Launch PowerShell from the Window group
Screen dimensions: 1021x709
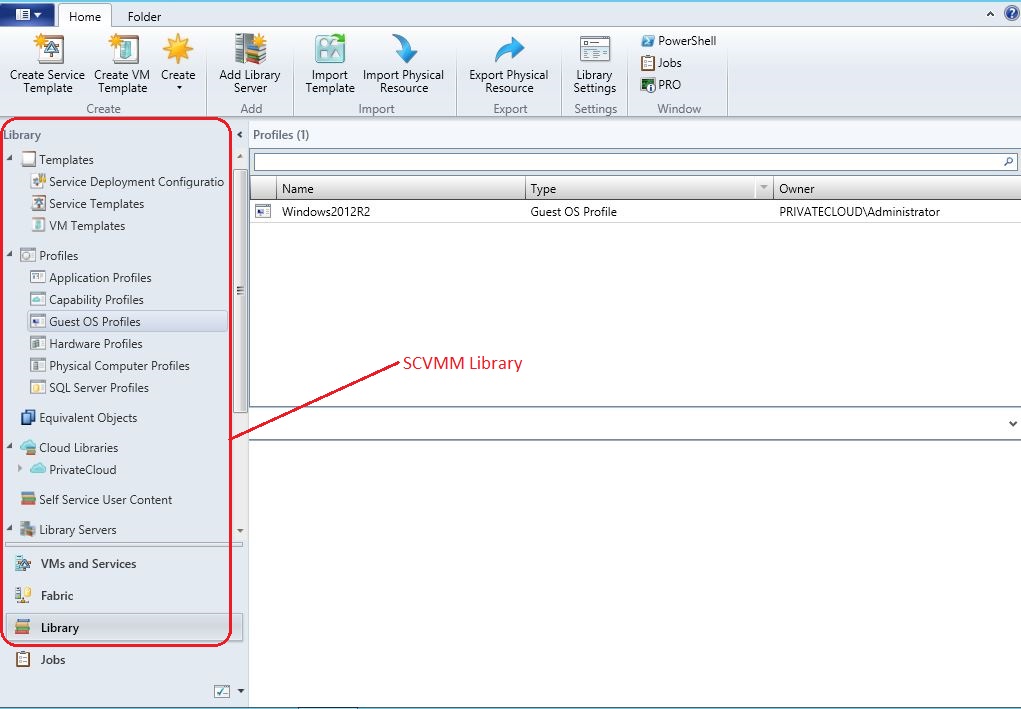pos(678,40)
